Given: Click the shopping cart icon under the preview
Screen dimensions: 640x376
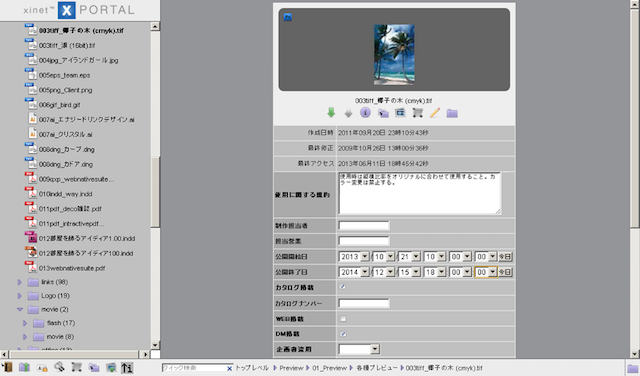Looking at the screenshot, I should click(417, 113).
